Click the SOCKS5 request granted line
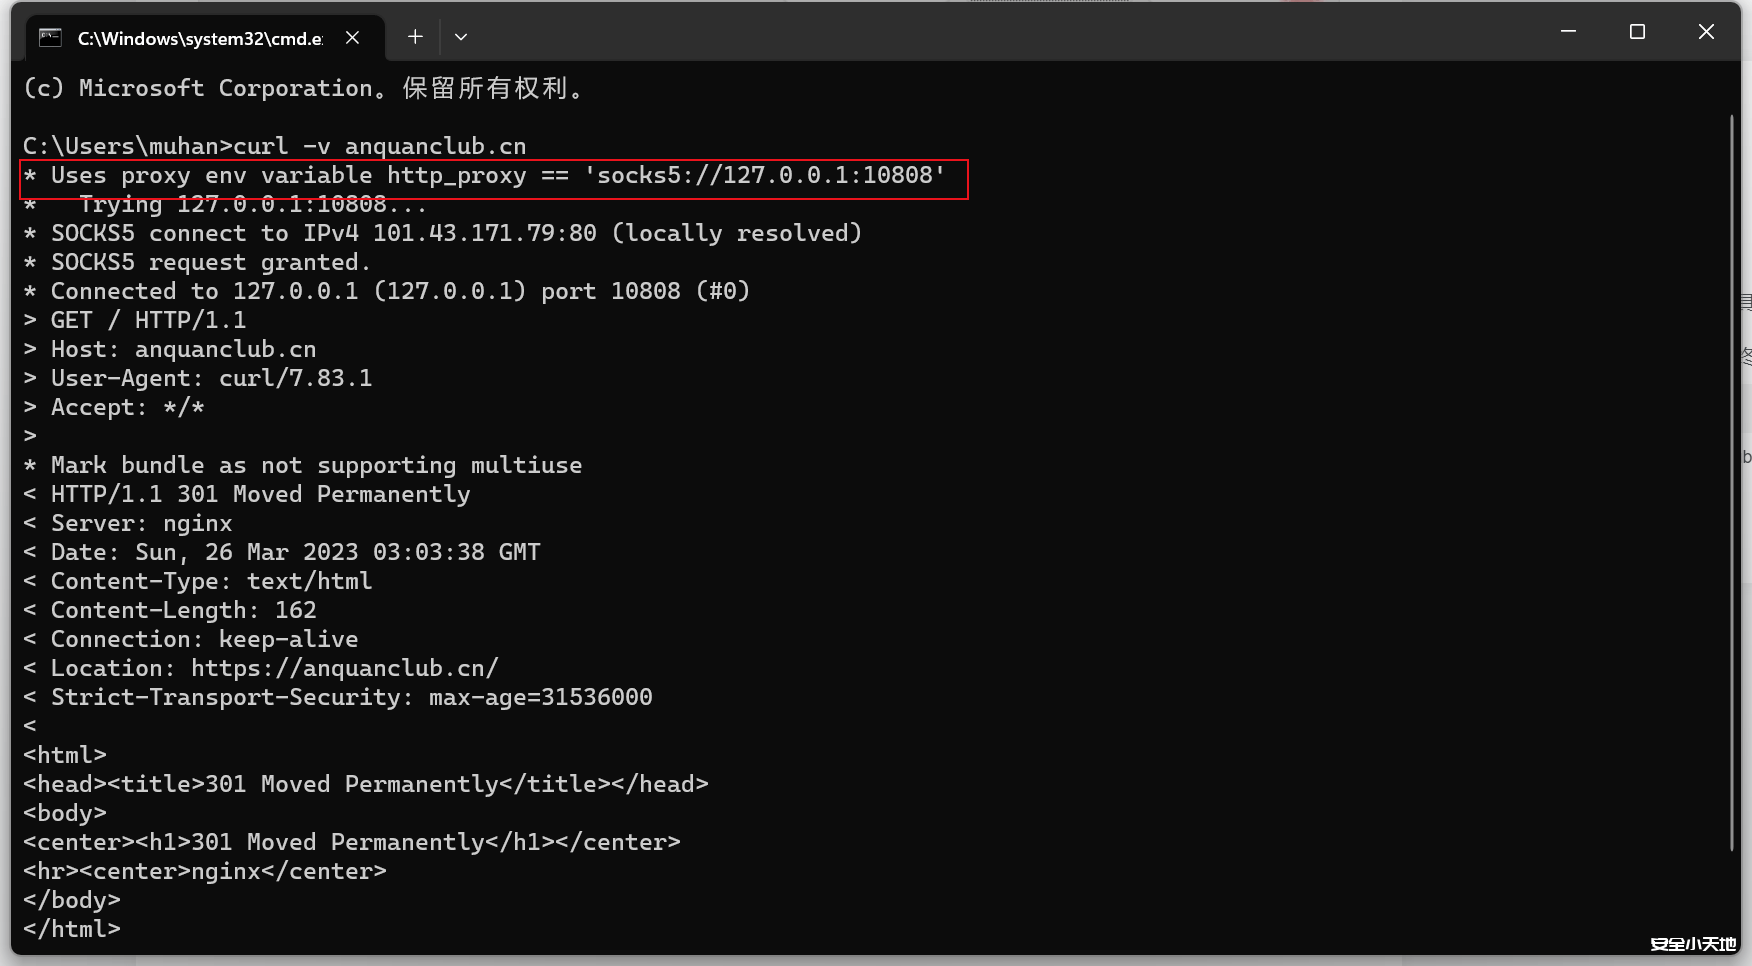 (x=210, y=262)
